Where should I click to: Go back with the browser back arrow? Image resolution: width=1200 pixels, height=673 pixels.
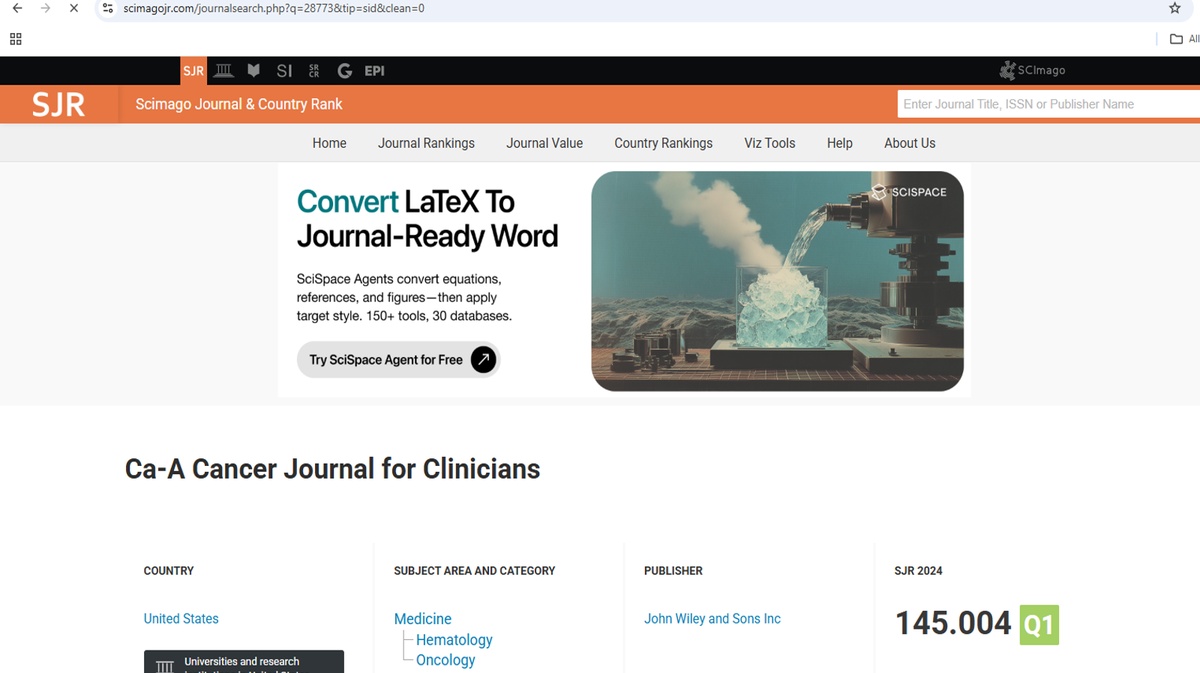pyautogui.click(x=17, y=8)
